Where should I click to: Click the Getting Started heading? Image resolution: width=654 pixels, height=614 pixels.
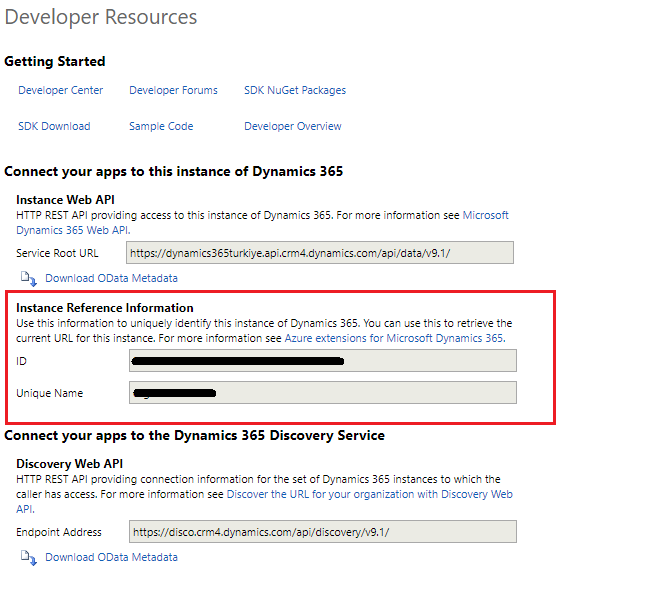pyautogui.click(x=55, y=61)
